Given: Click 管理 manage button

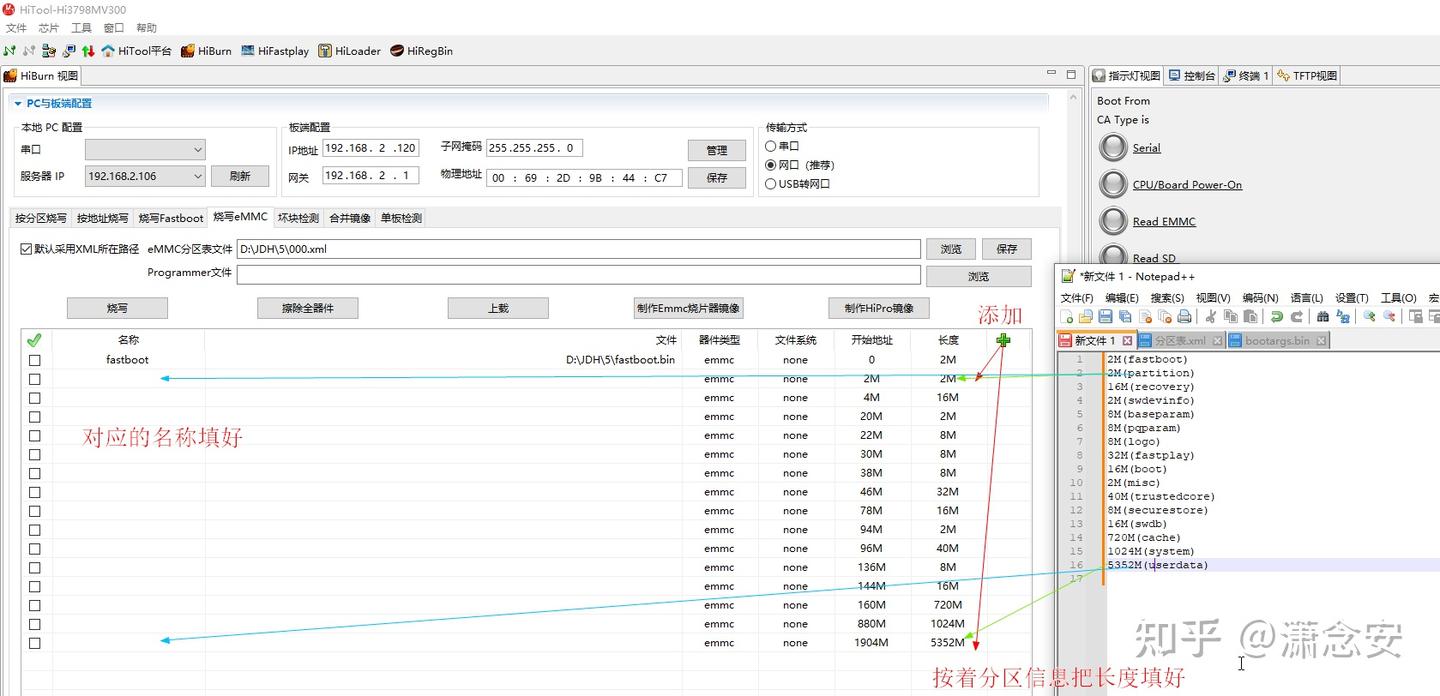Looking at the screenshot, I should (717, 150).
